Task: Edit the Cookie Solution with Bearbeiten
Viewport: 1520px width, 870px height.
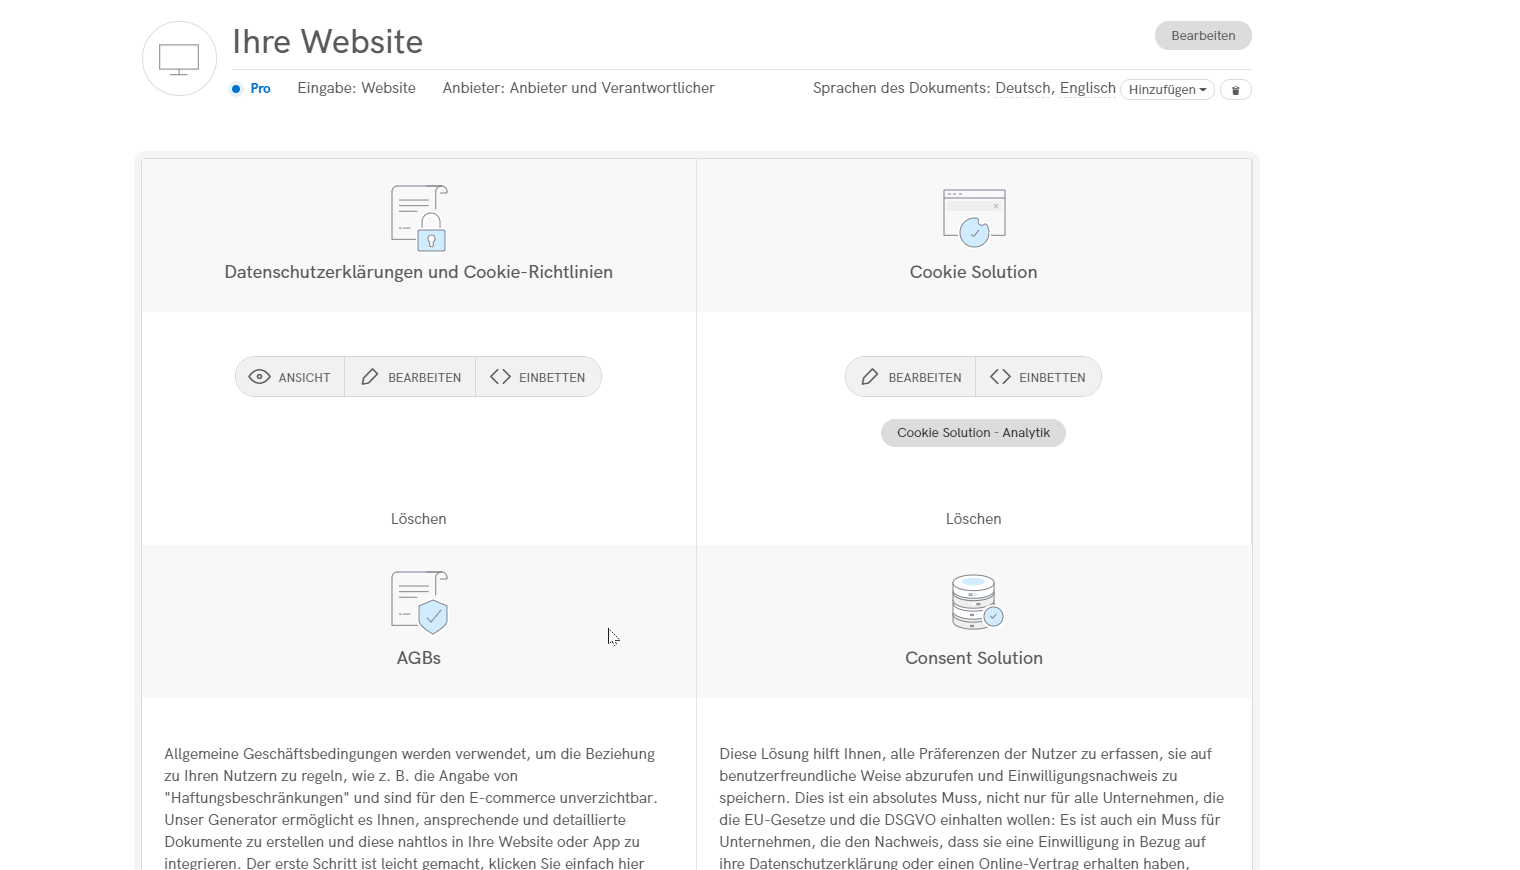Action: pyautogui.click(x=911, y=377)
